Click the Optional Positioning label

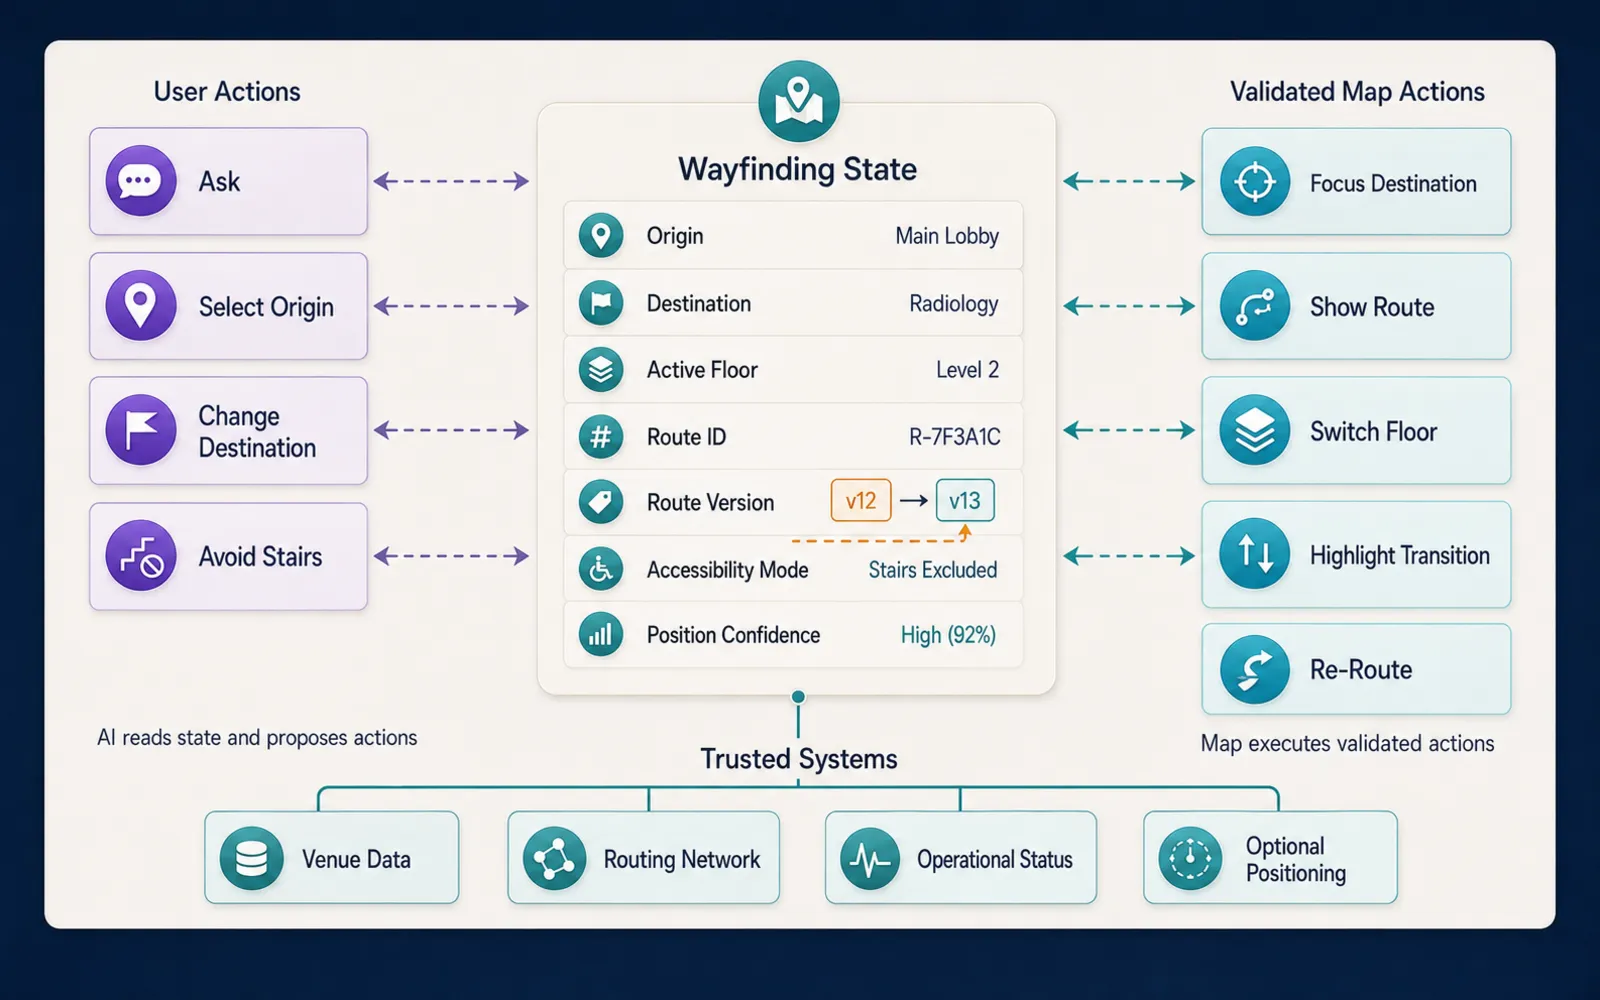1296,859
